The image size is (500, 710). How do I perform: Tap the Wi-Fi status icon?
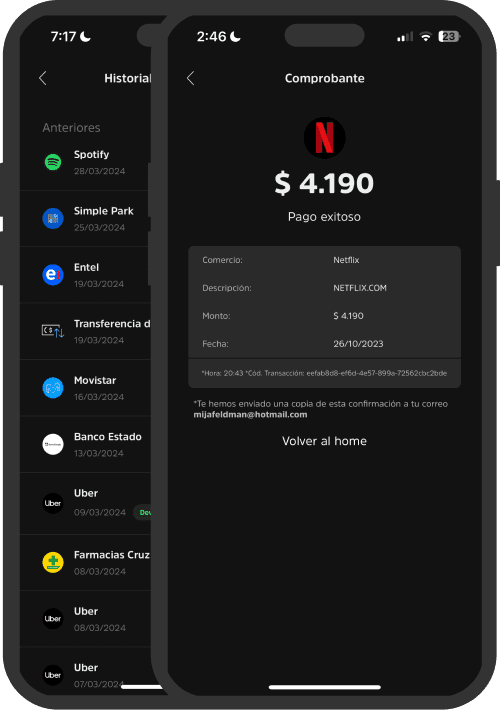point(425,37)
